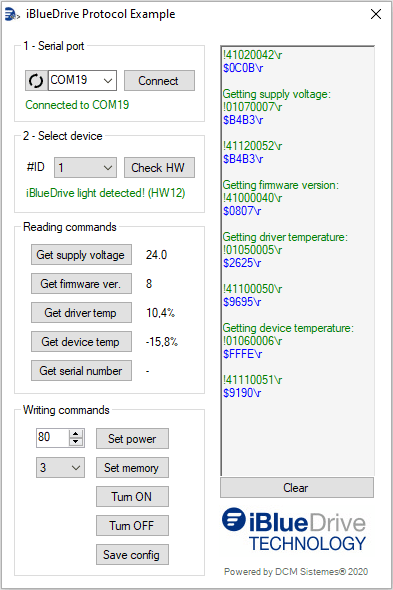Click 'Connected to COM19' status text
The image size is (393, 590).
coord(77,105)
